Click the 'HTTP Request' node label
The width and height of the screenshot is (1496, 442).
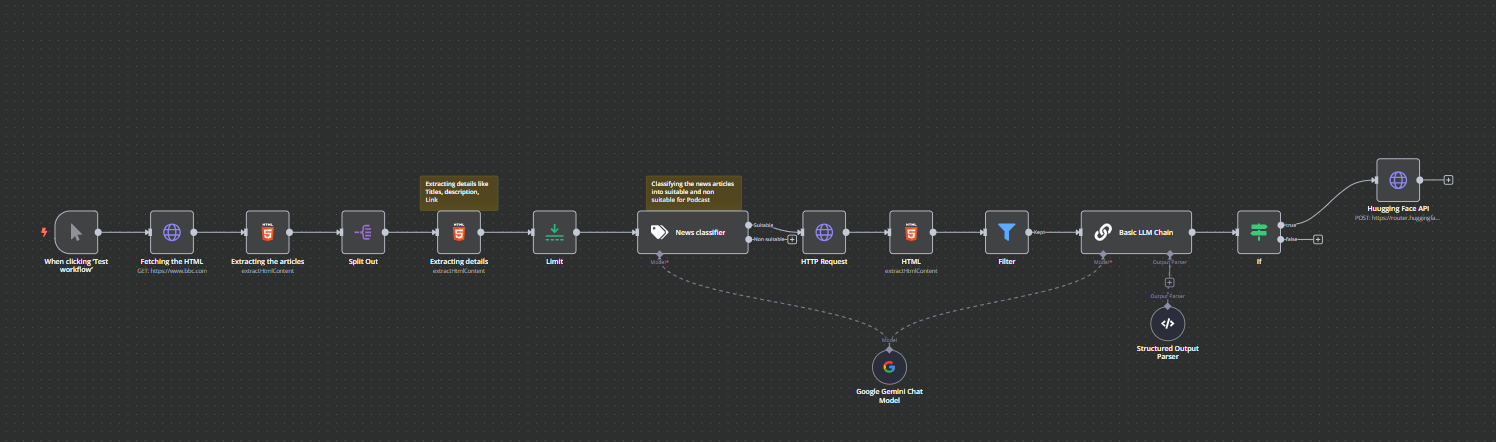click(x=824, y=262)
